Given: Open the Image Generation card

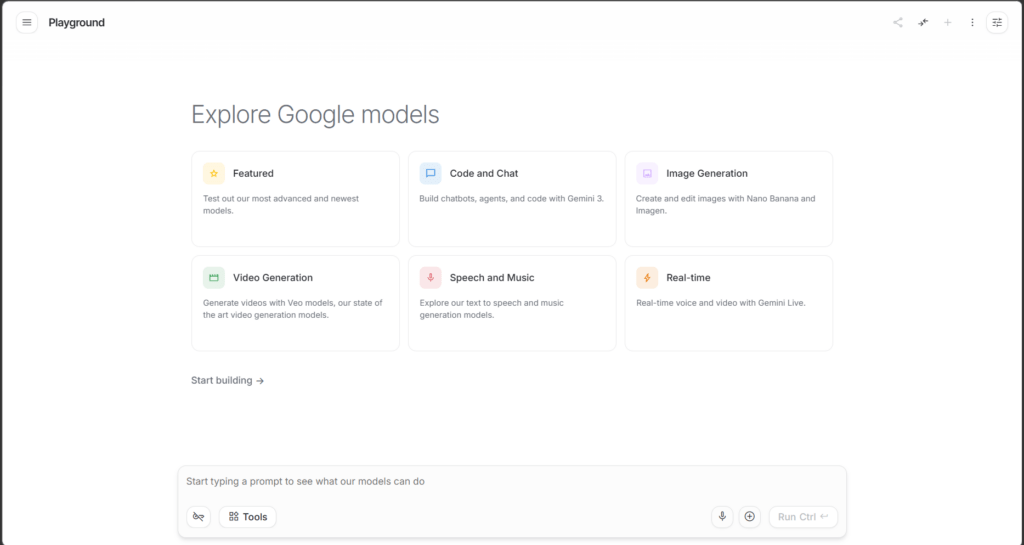Looking at the screenshot, I should (x=729, y=199).
